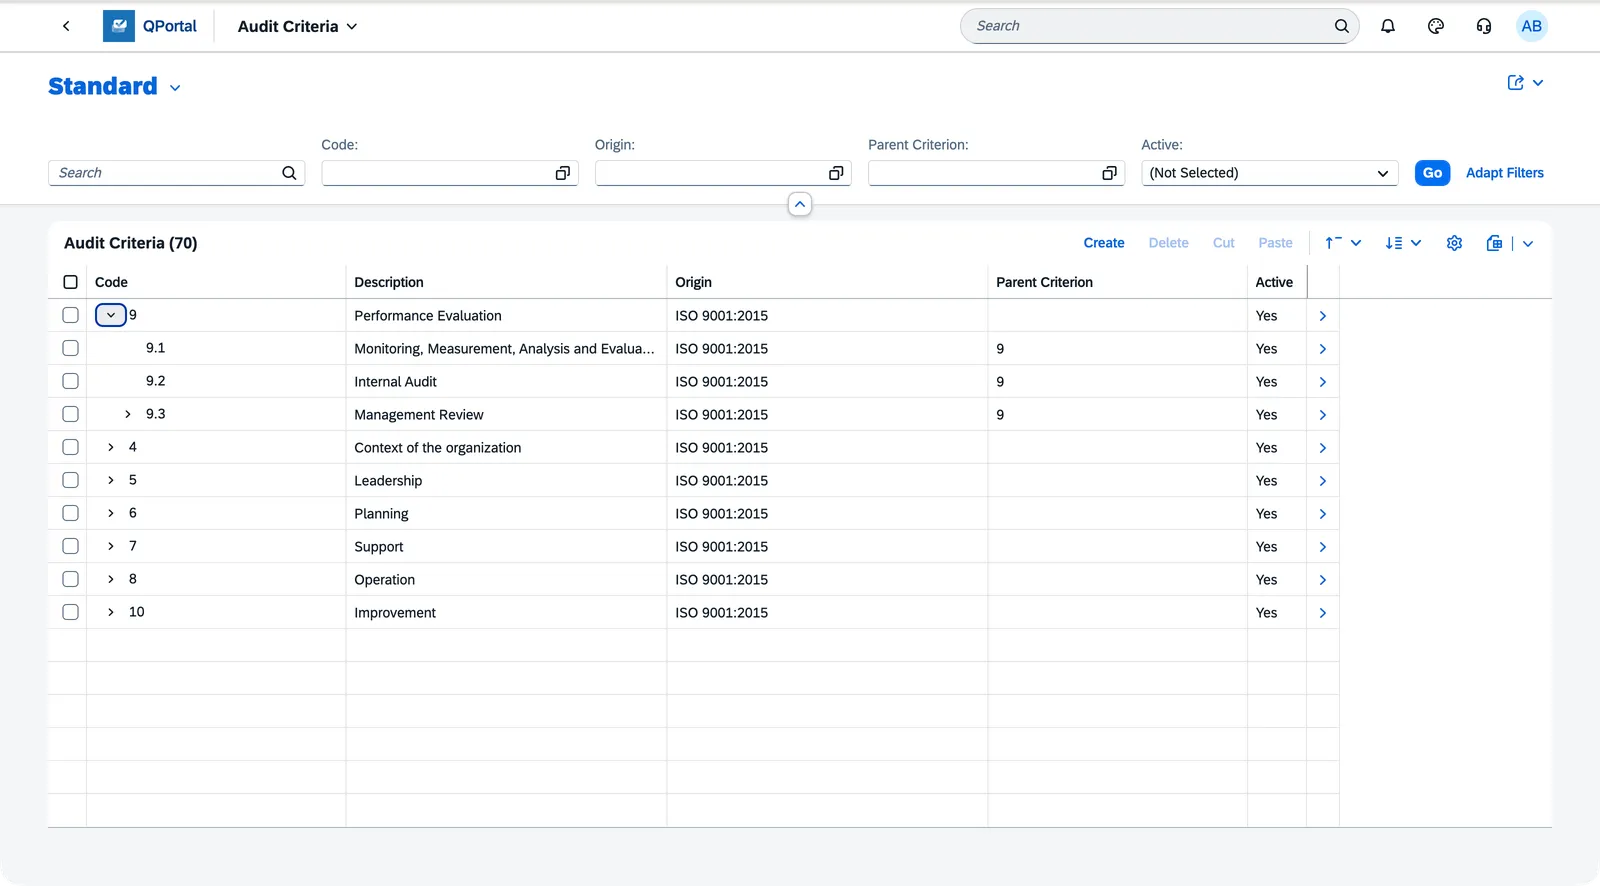Click the Parent Criterion column header

[1117, 282]
